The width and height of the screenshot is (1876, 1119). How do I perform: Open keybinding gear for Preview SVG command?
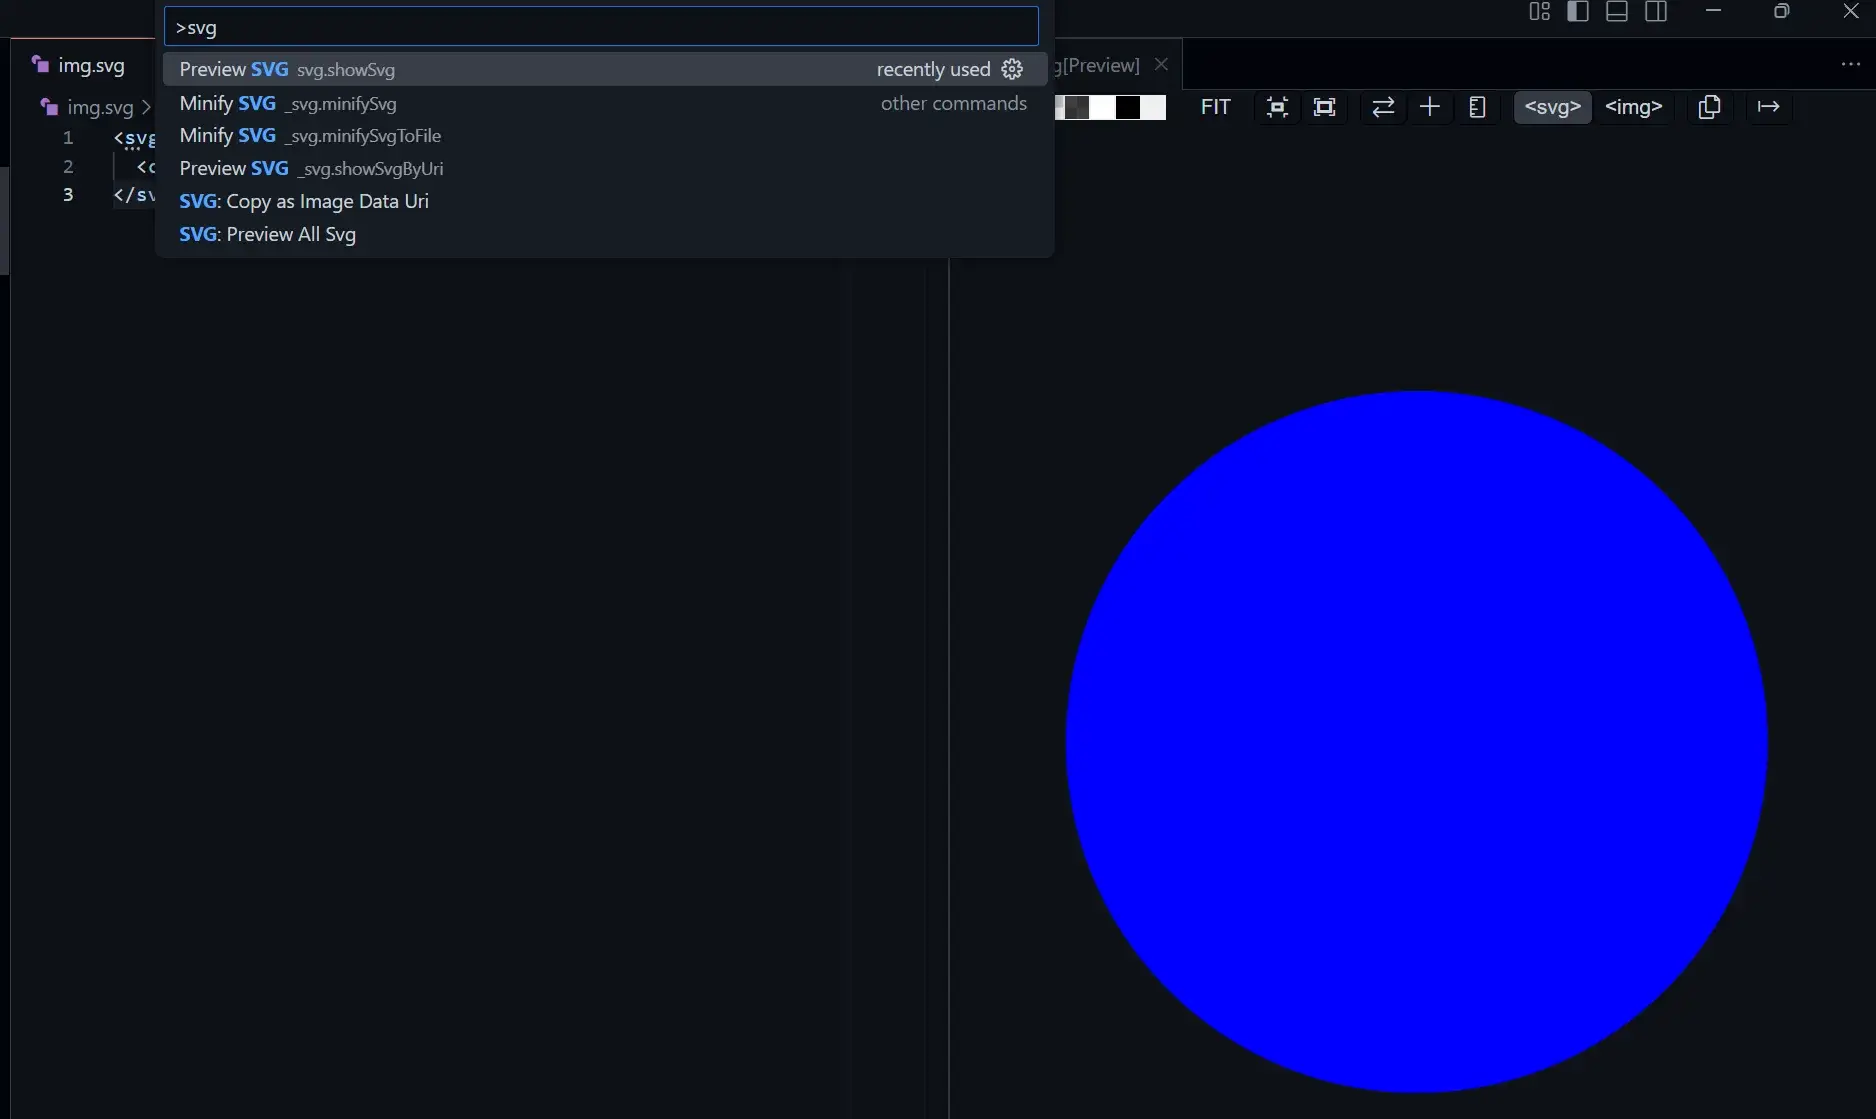[1012, 69]
